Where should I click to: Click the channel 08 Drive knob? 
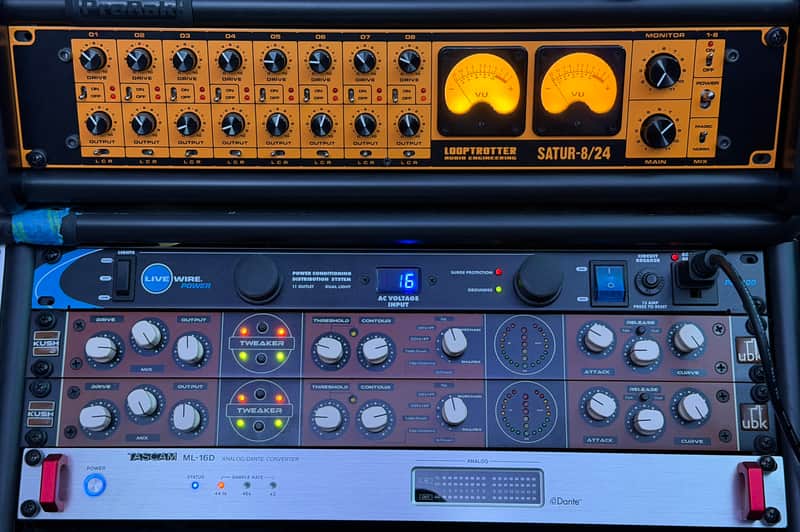pos(409,61)
